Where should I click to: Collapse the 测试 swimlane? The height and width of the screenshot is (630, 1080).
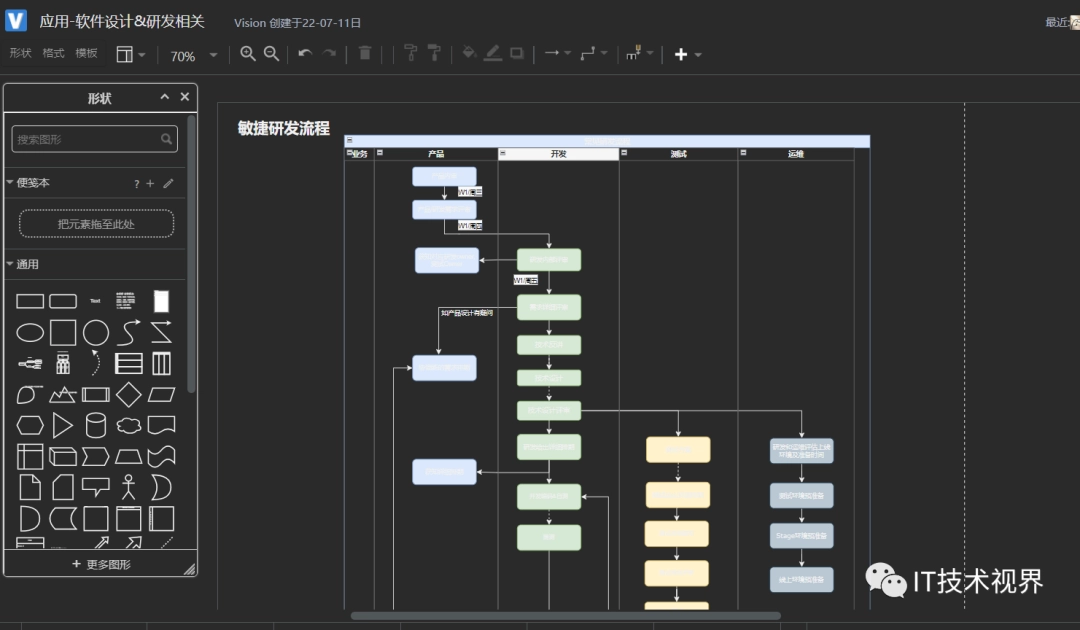point(624,153)
